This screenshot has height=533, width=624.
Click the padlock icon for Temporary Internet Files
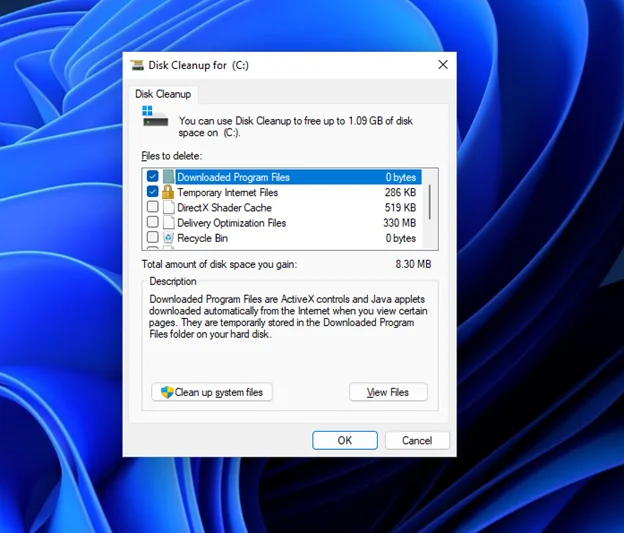click(168, 192)
